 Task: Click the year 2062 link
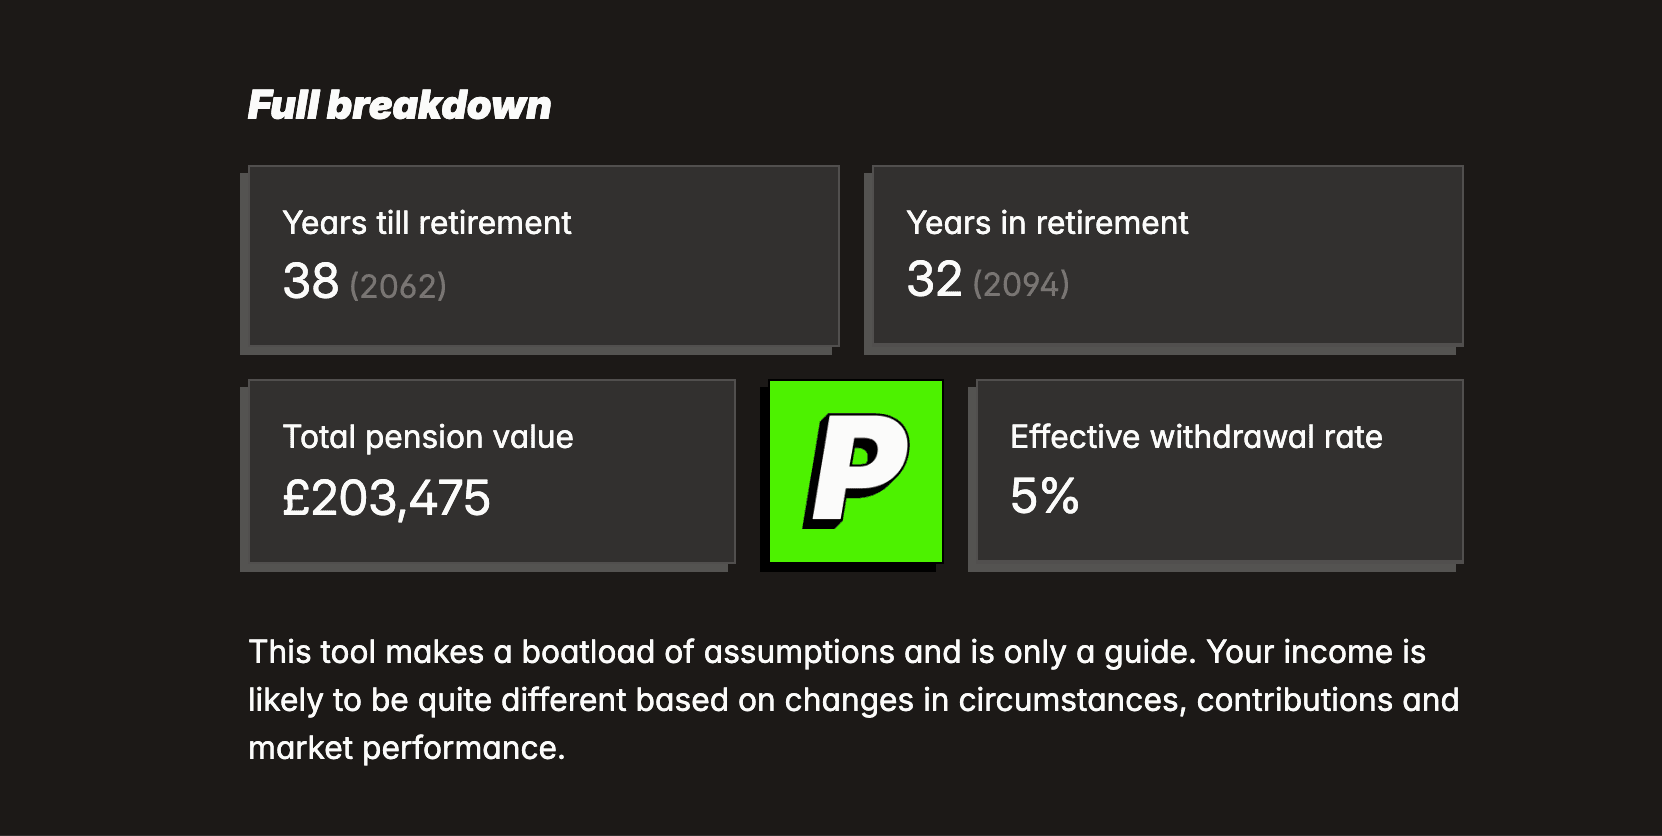coord(398,286)
